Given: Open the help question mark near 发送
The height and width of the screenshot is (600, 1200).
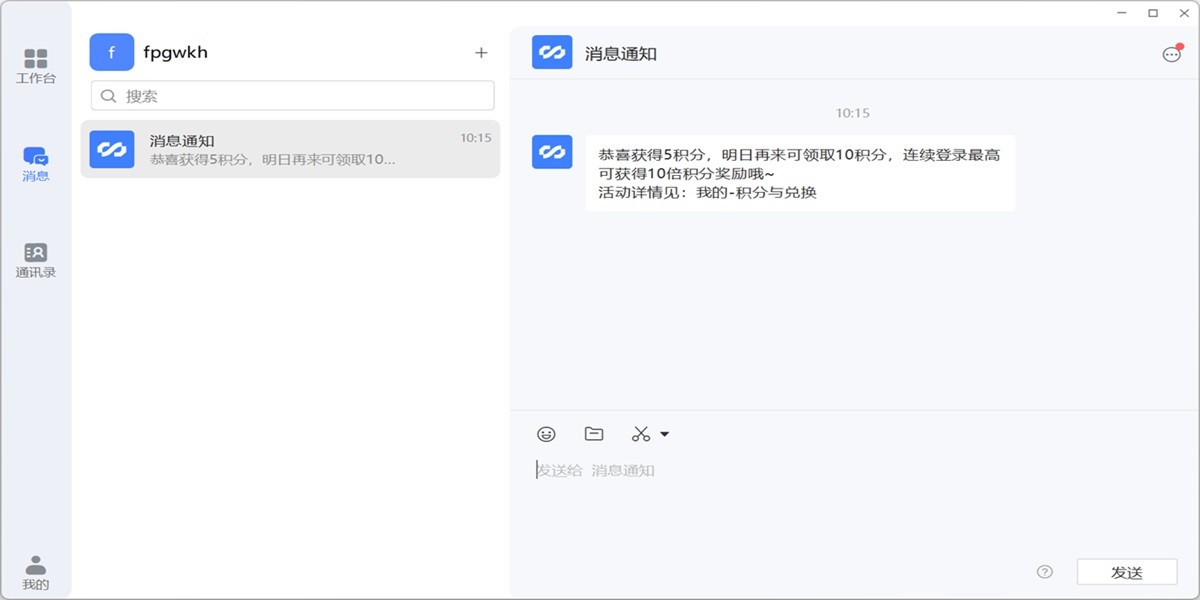Looking at the screenshot, I should coord(1046,572).
